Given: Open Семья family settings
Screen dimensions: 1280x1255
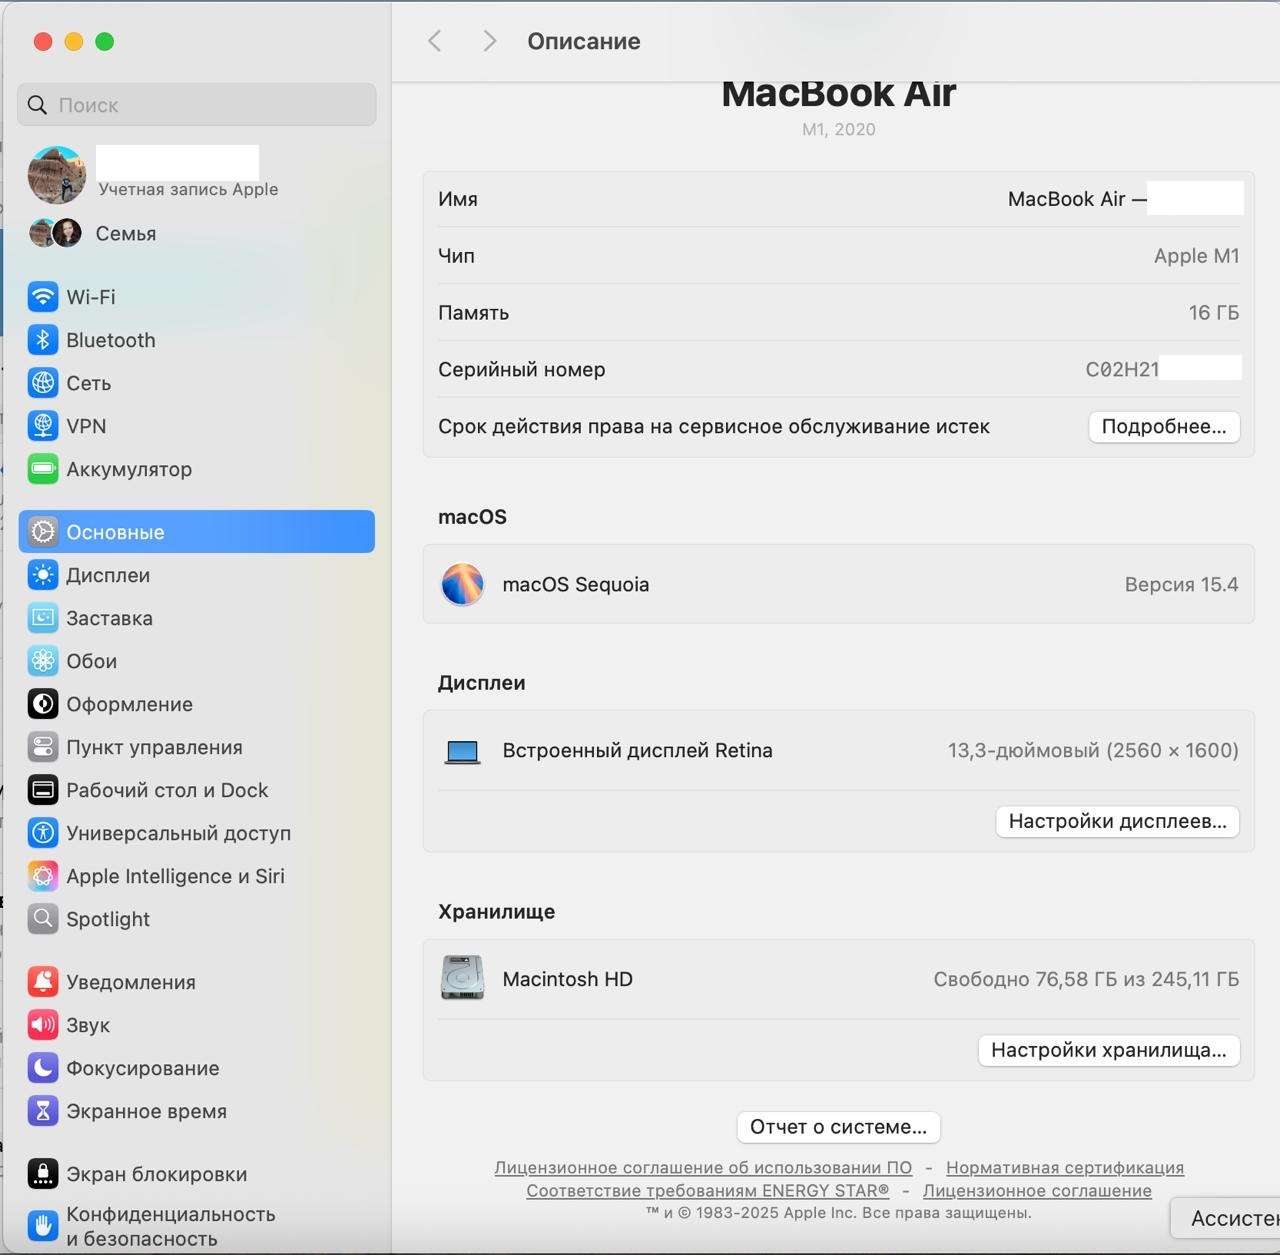Looking at the screenshot, I should [x=125, y=233].
